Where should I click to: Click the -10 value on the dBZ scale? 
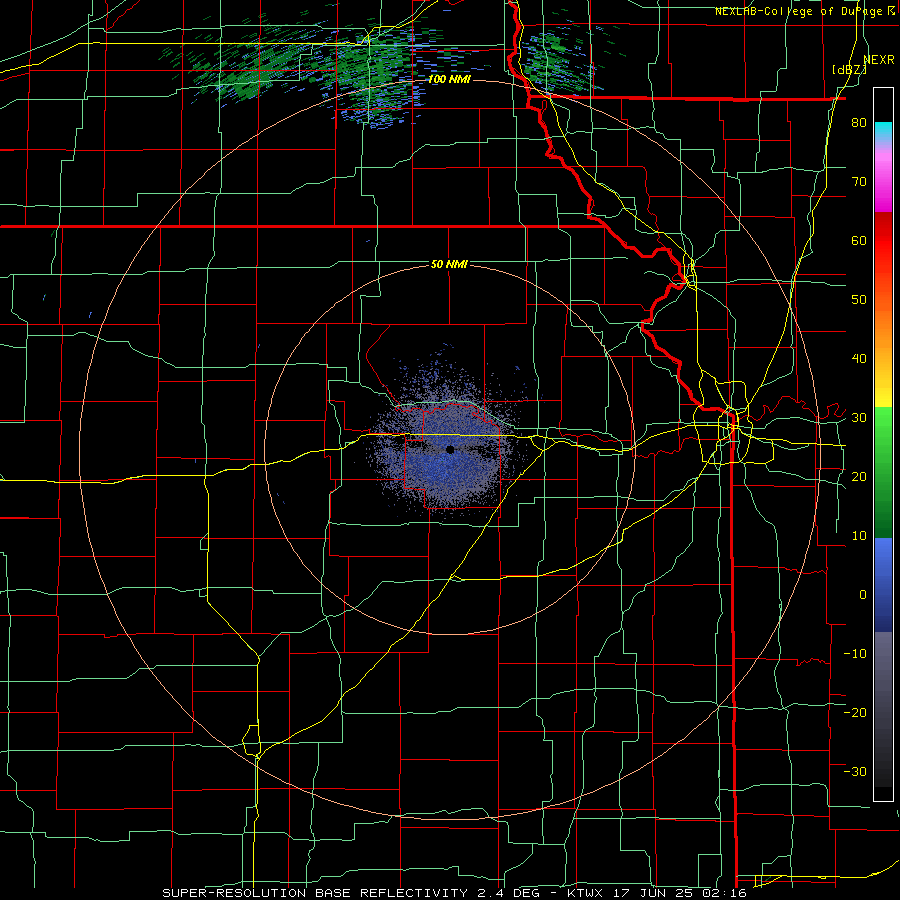click(855, 653)
